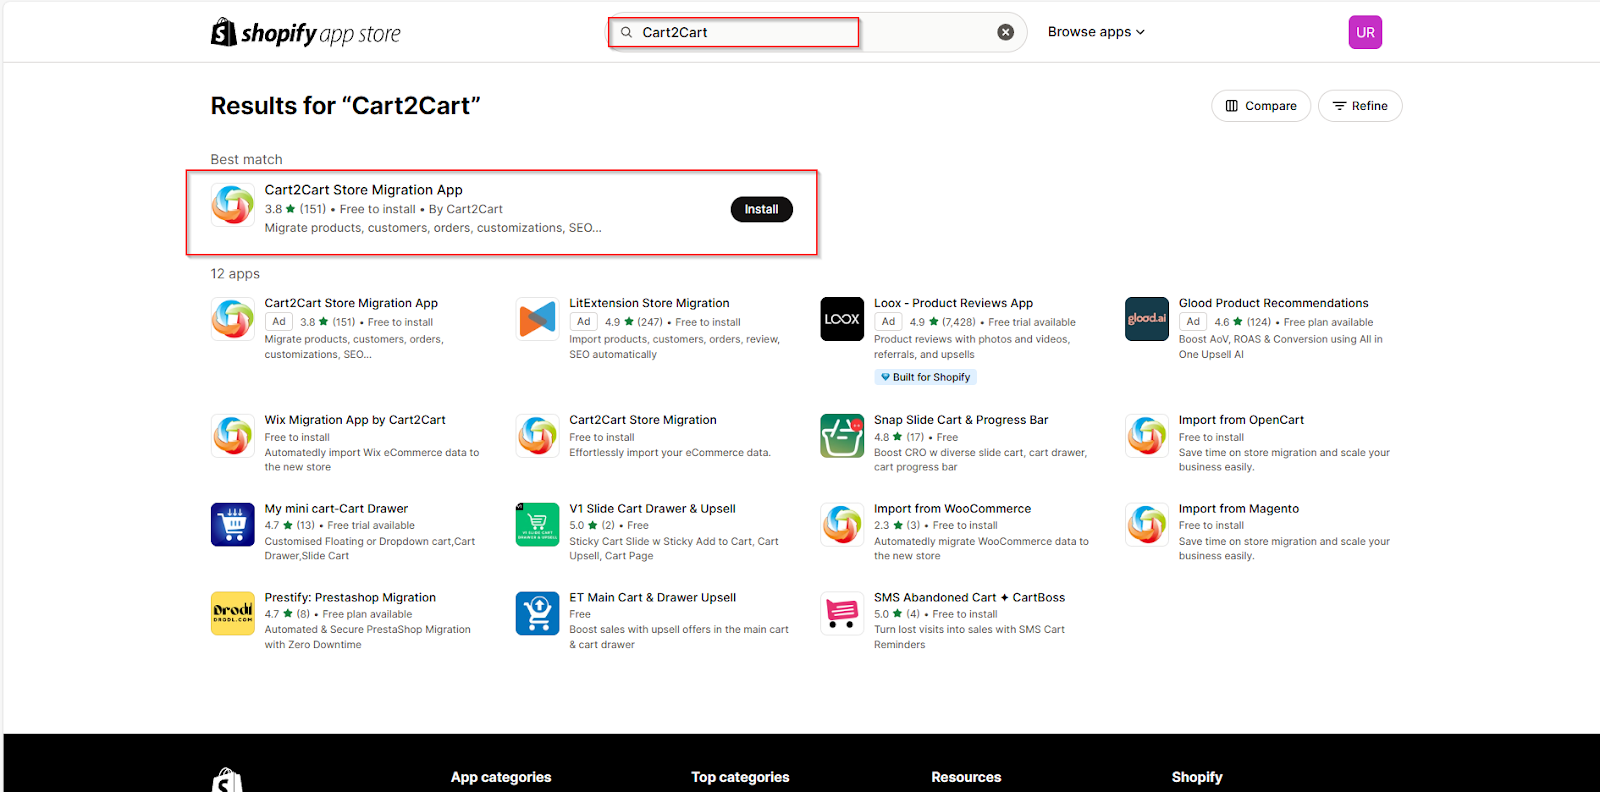Open SMS Abandoned Cart CartBoss link
The height and width of the screenshot is (792, 1600).
[969, 598]
